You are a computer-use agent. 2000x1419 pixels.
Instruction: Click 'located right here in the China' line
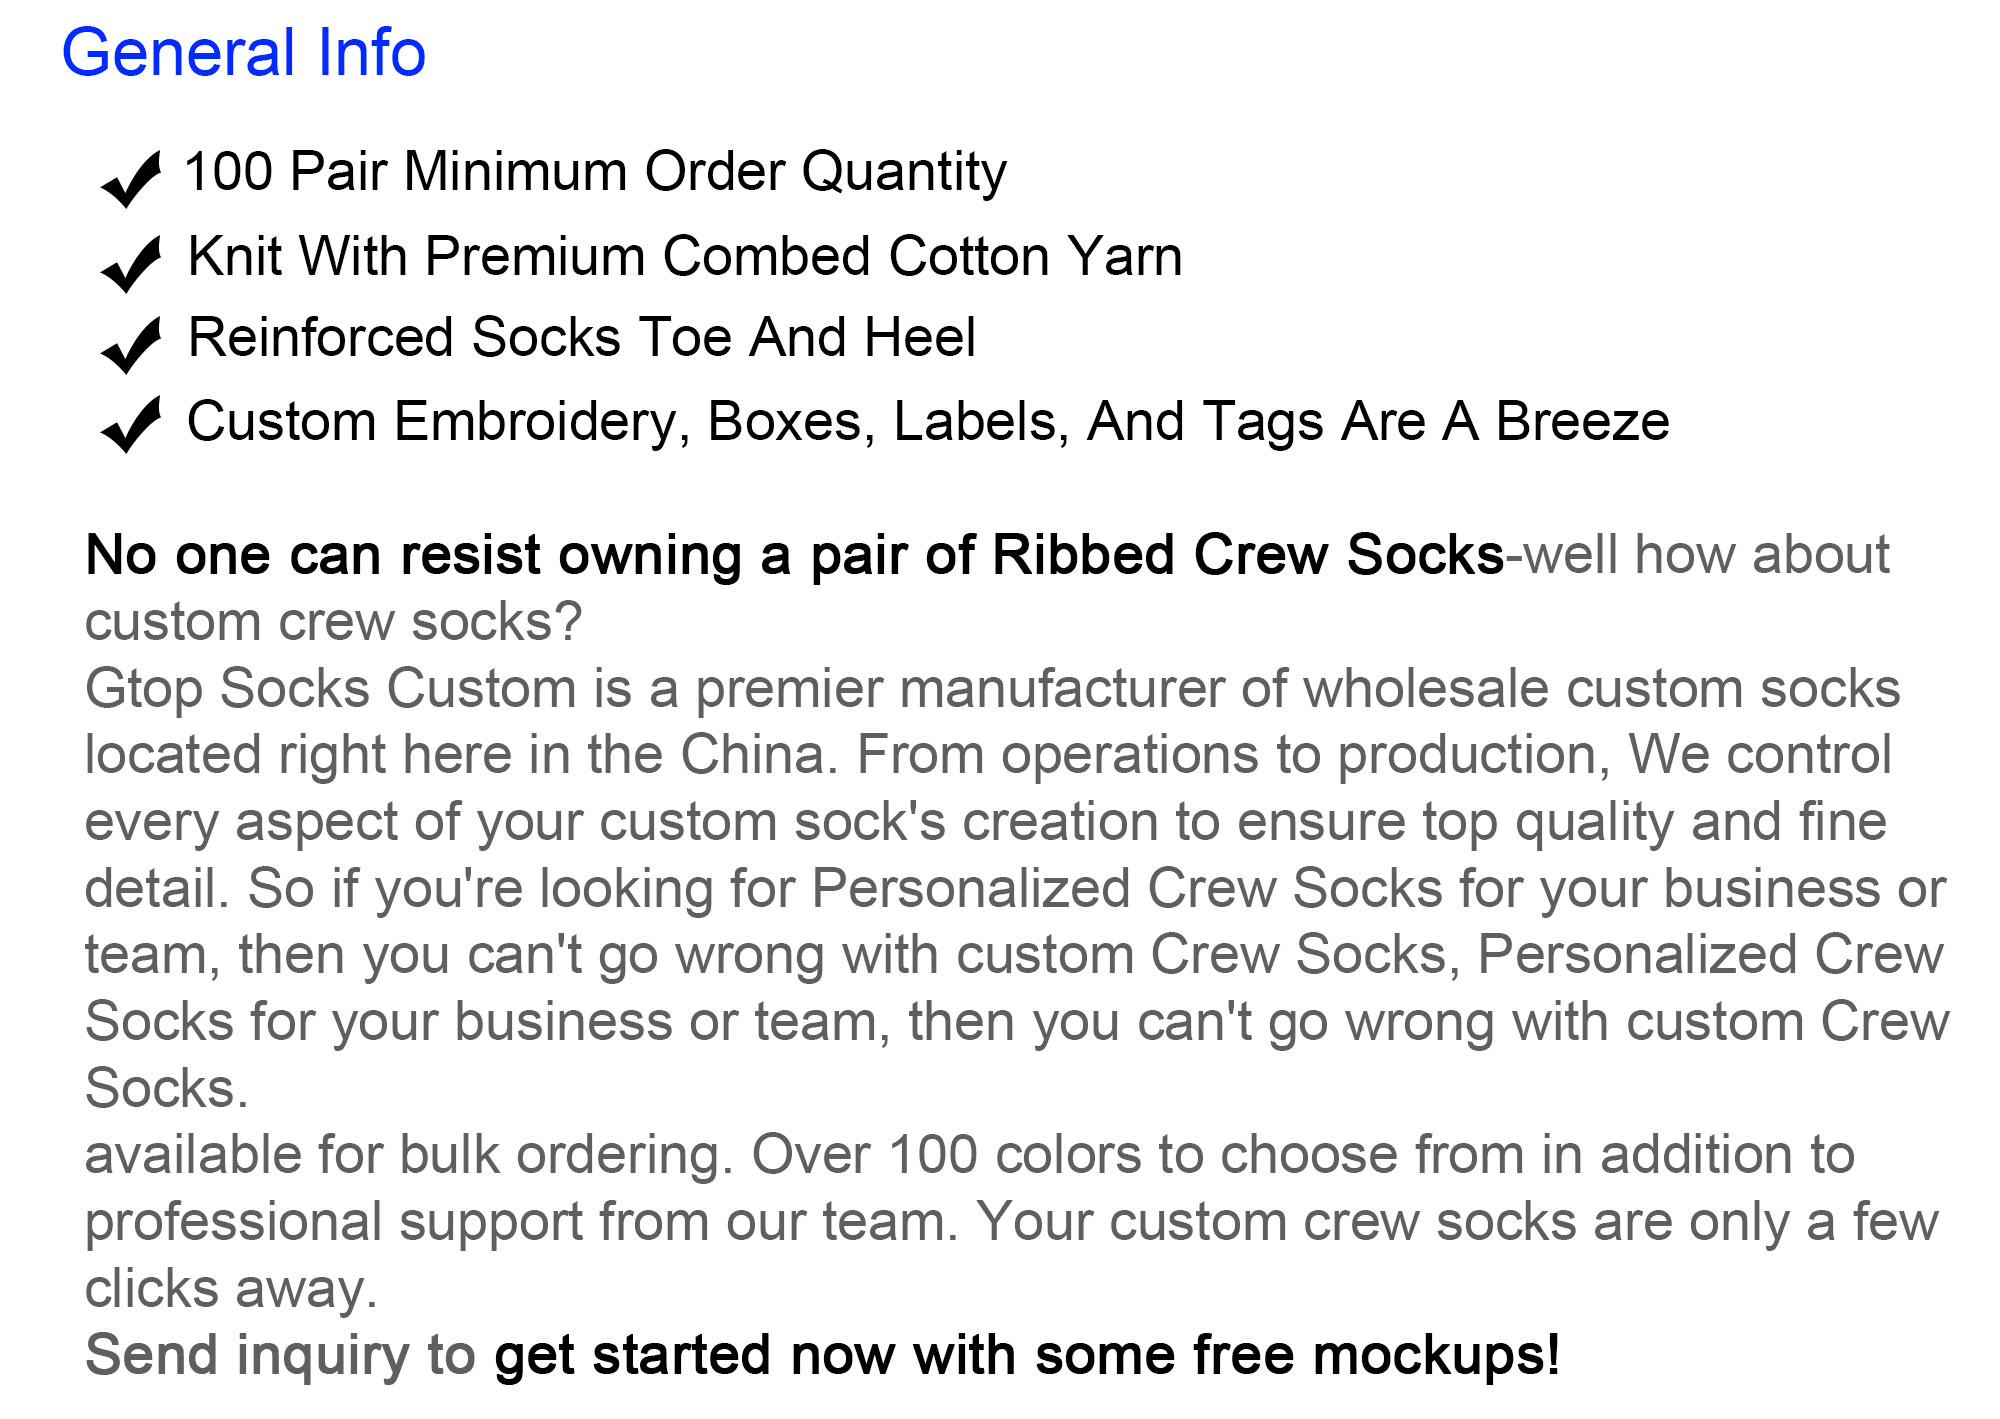460,755
